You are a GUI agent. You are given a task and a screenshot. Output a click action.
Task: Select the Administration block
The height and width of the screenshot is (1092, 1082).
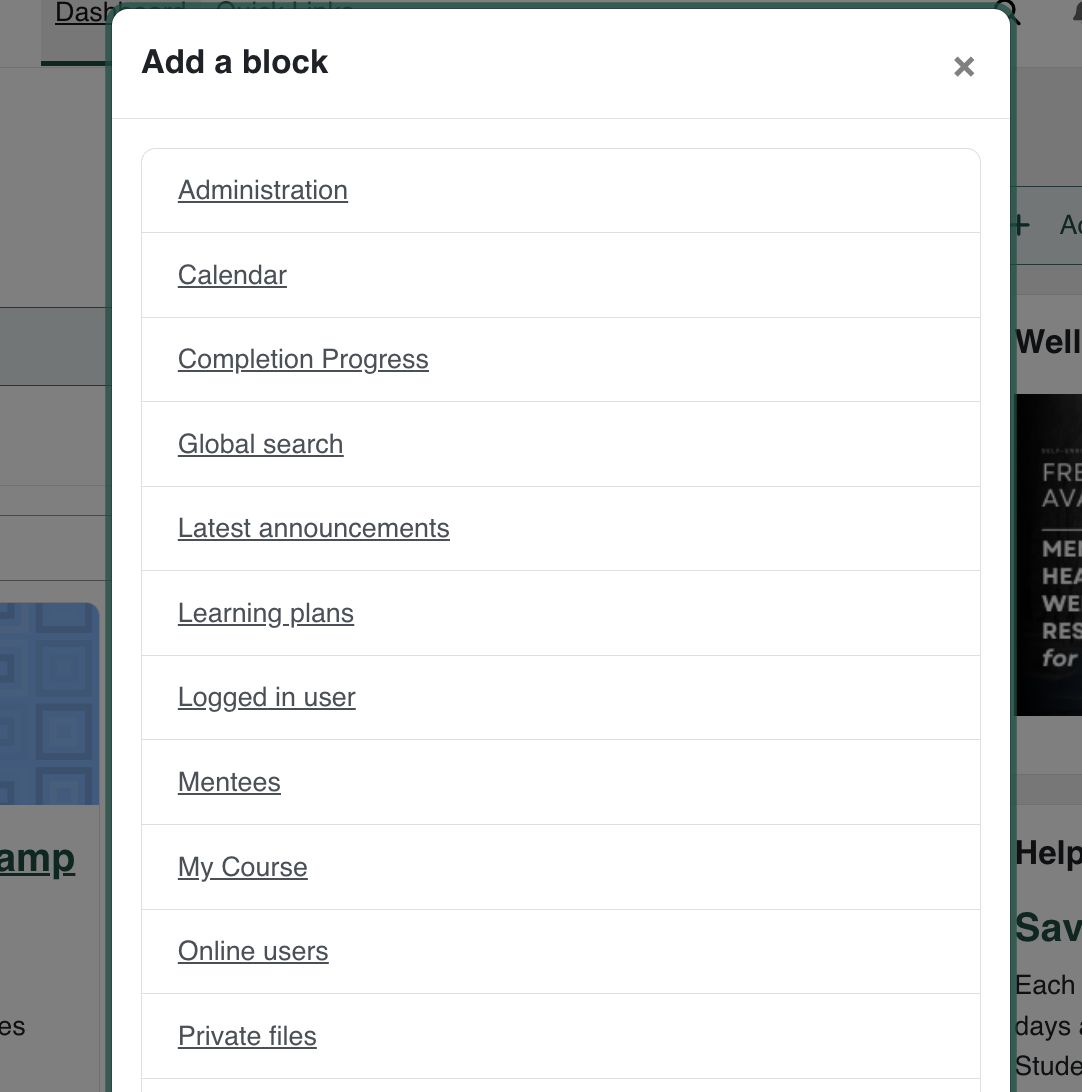click(x=262, y=190)
